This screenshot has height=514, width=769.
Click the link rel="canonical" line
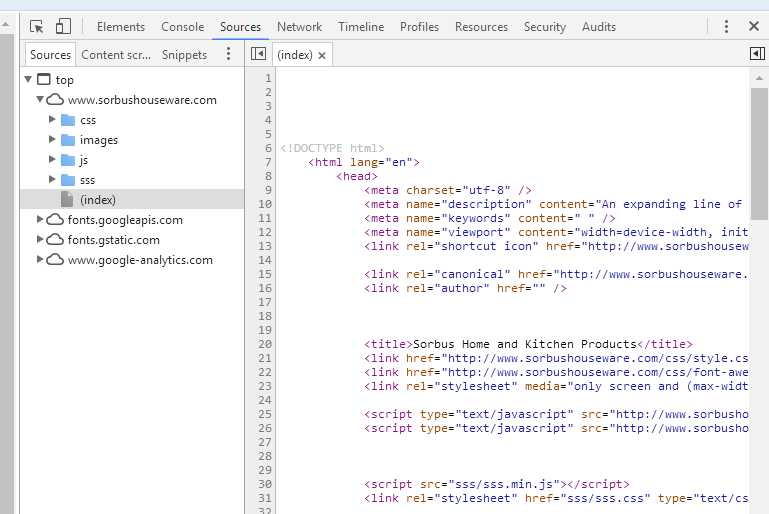(556, 274)
